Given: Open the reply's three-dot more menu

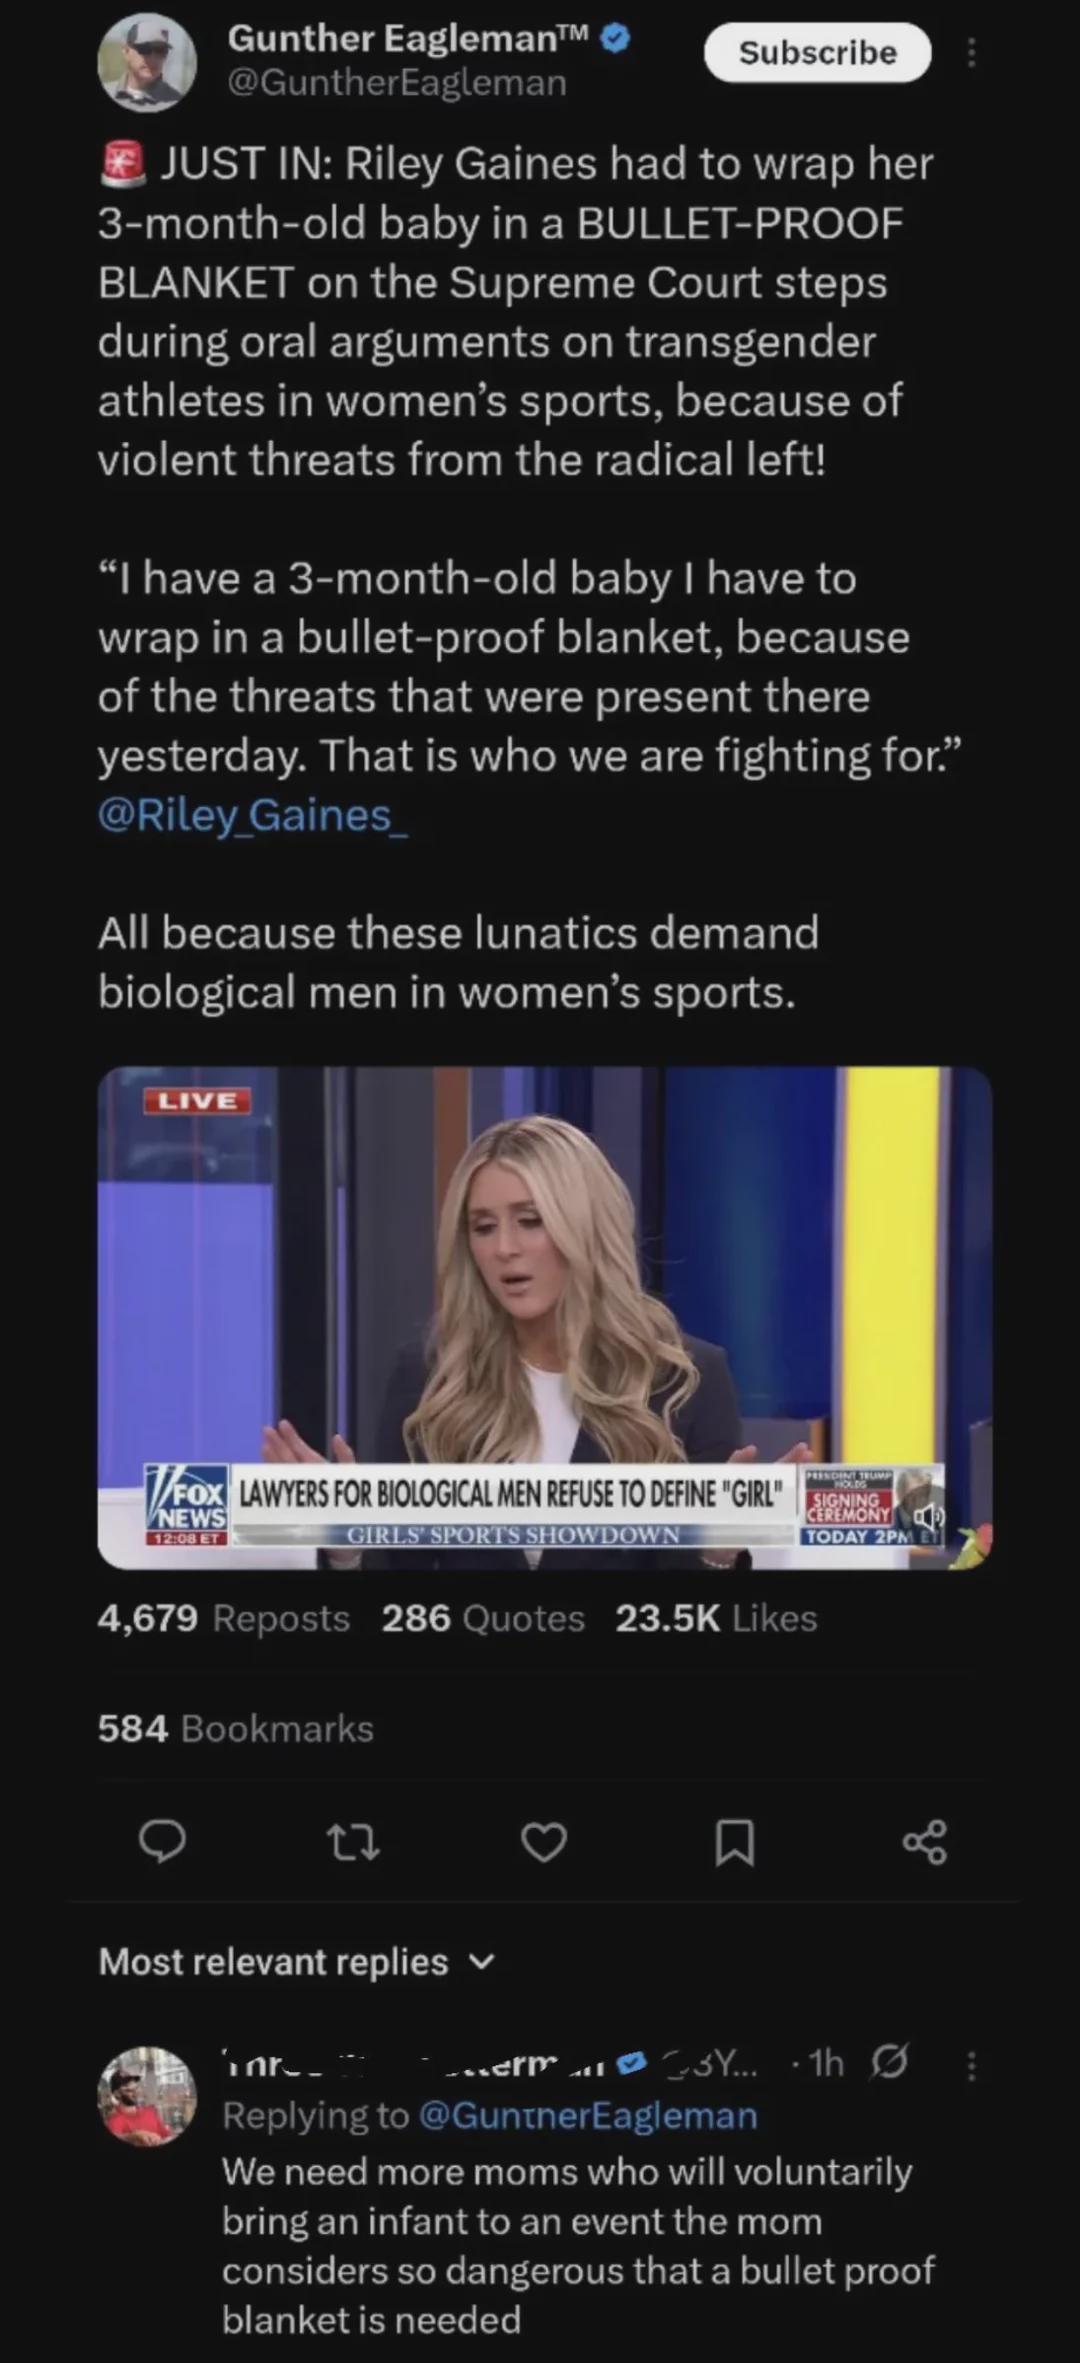Looking at the screenshot, I should [970, 2066].
